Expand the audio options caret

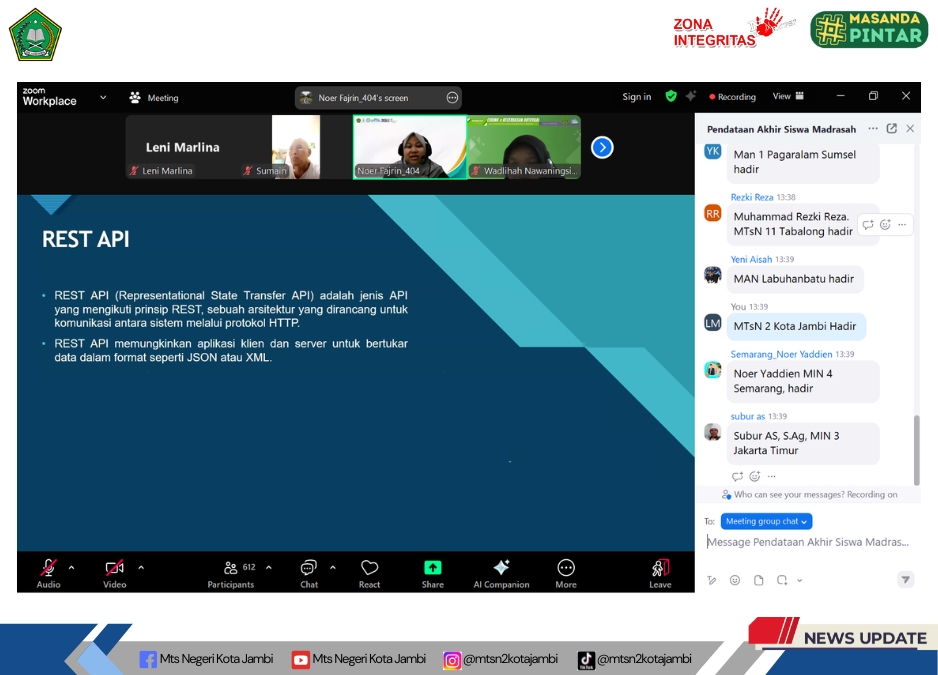pos(71,567)
